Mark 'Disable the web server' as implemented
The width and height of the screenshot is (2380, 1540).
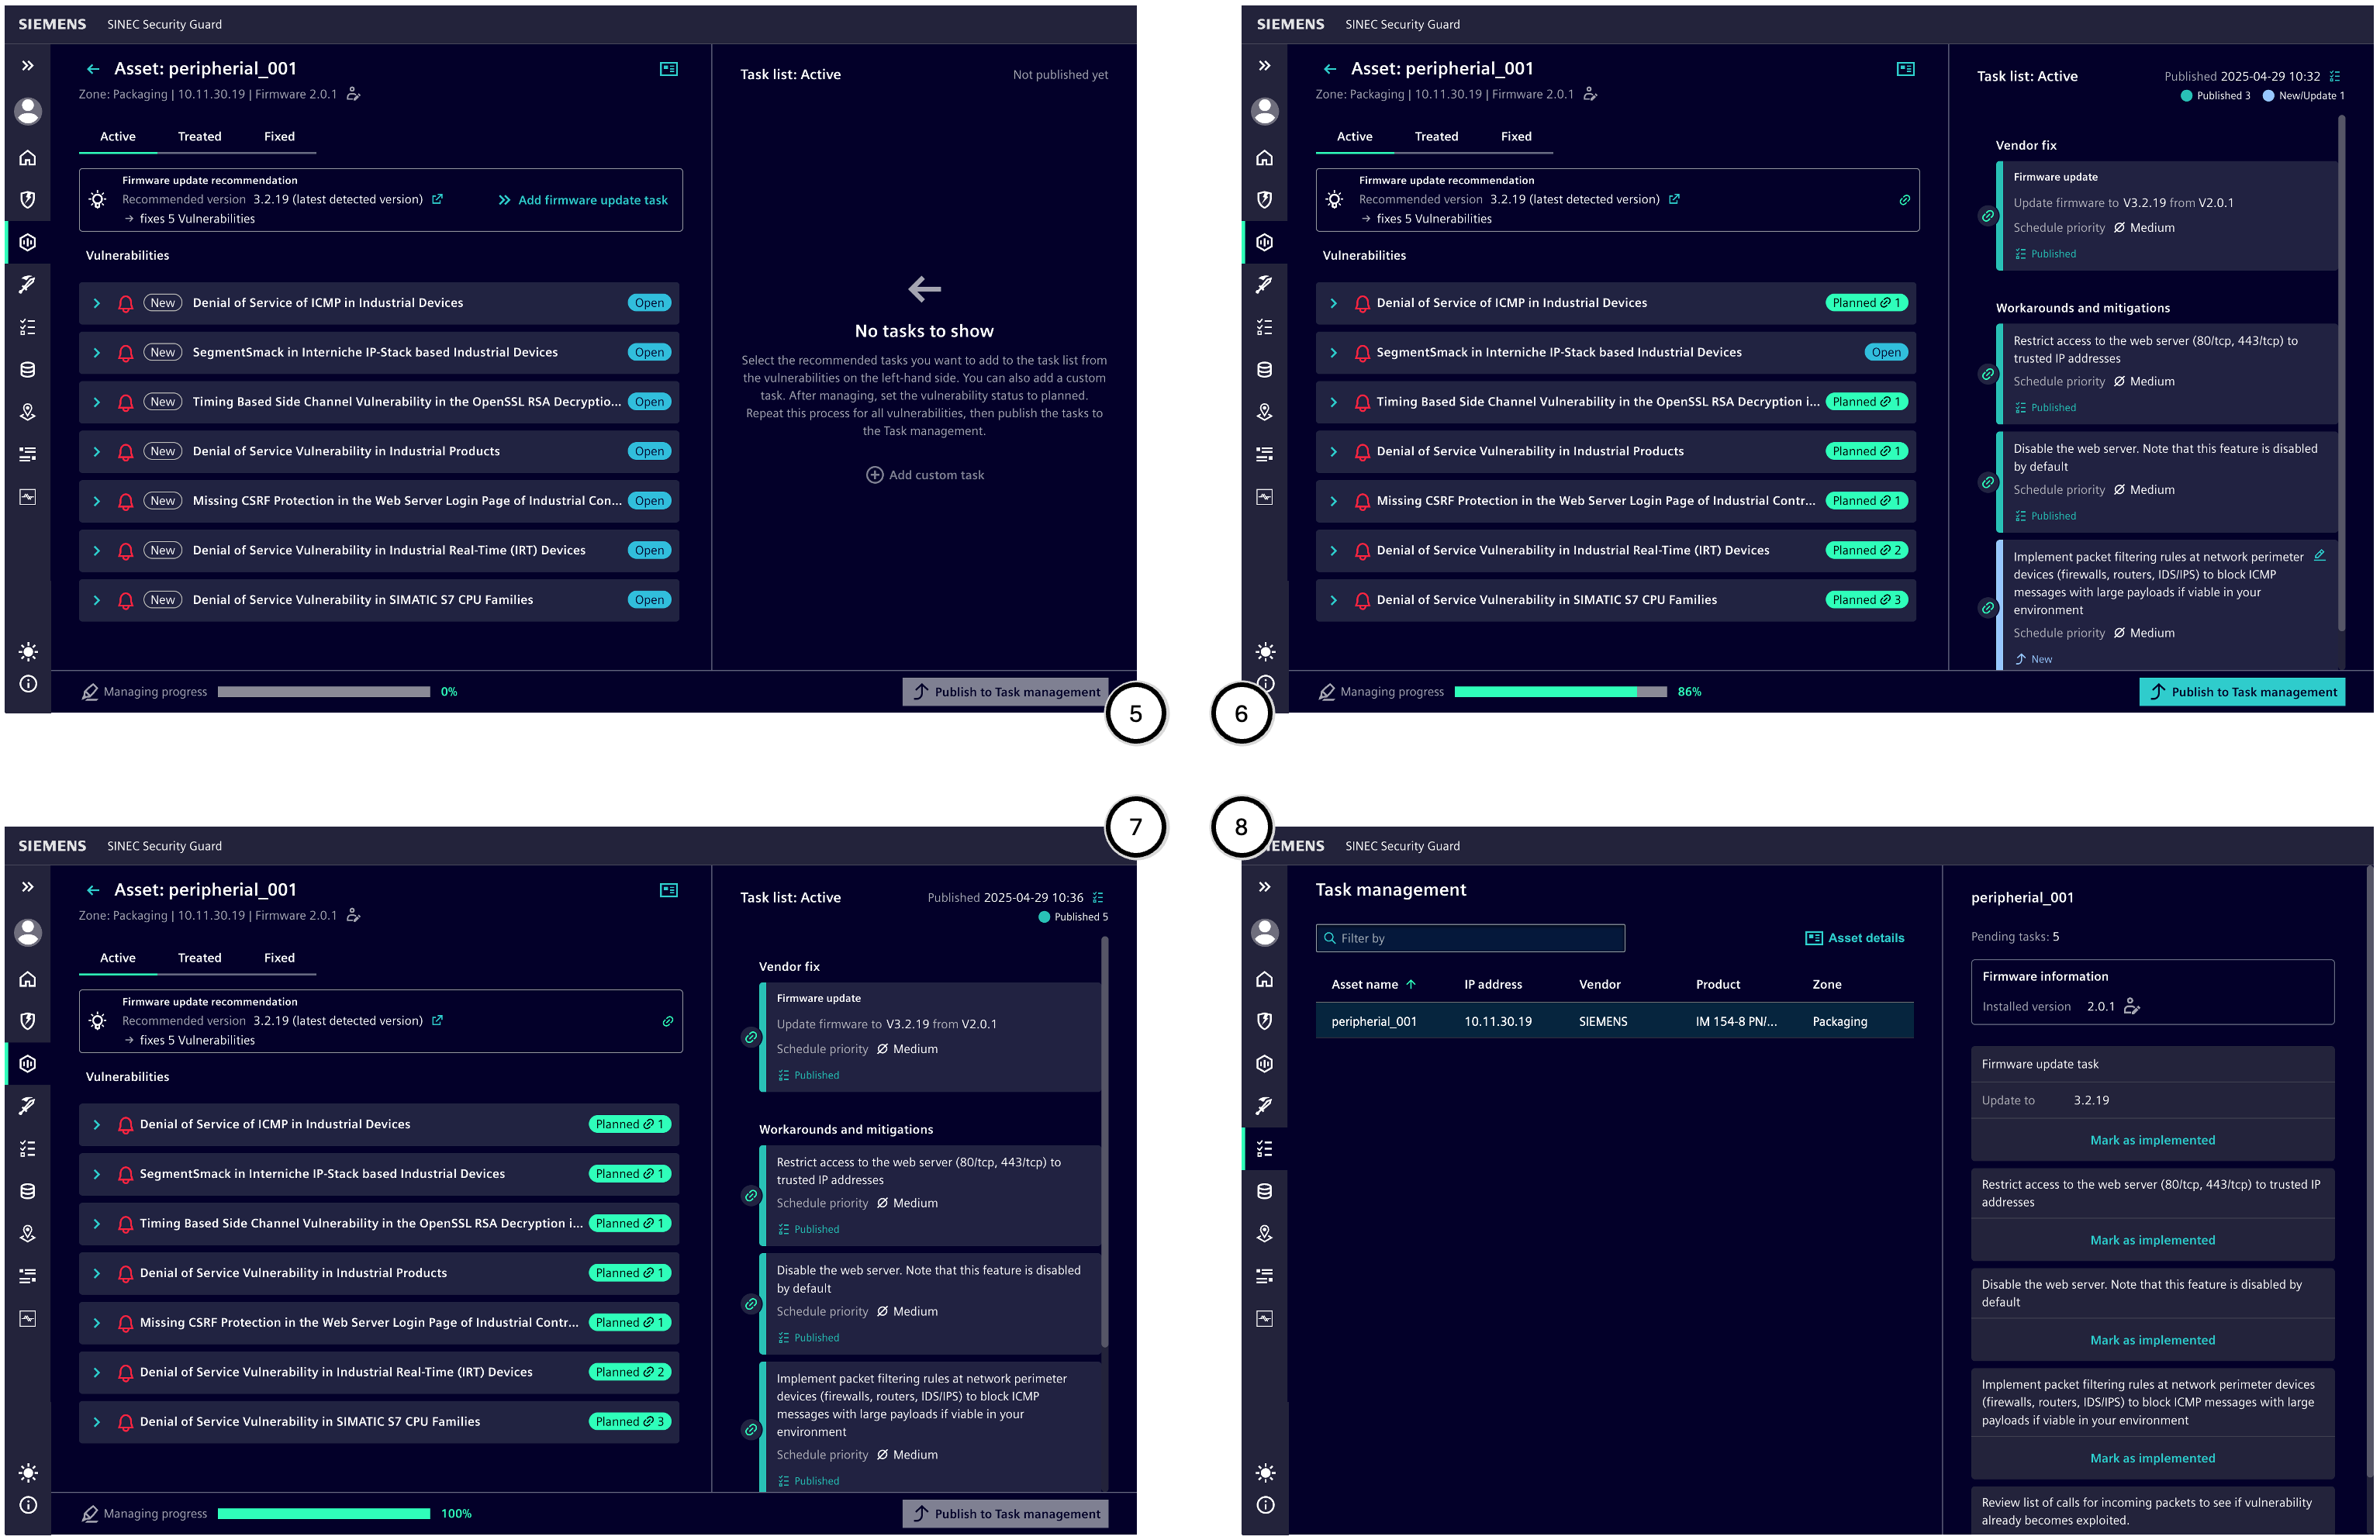tap(2152, 1341)
